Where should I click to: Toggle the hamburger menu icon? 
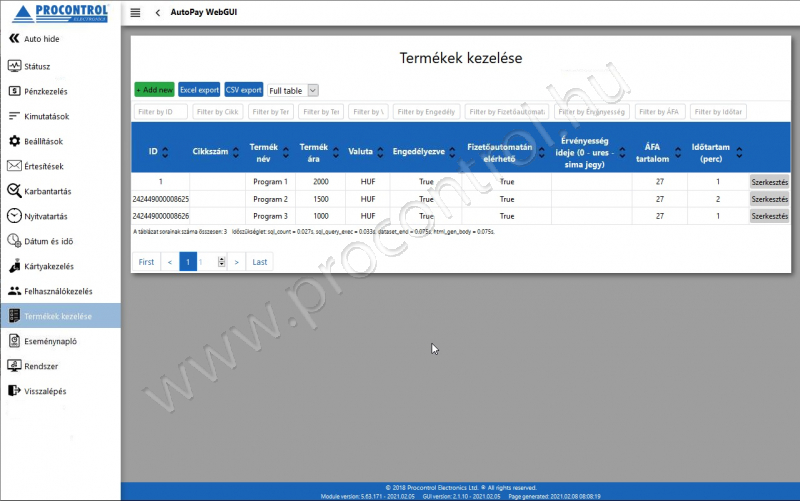(135, 13)
